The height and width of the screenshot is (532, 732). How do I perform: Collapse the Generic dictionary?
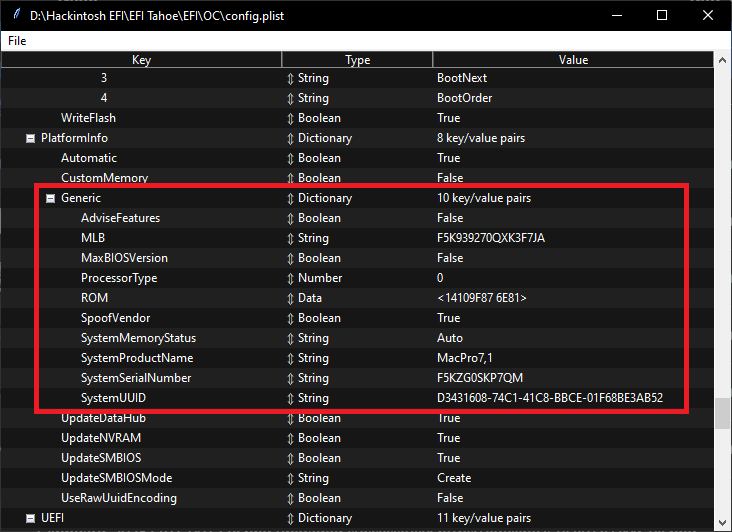(x=50, y=199)
